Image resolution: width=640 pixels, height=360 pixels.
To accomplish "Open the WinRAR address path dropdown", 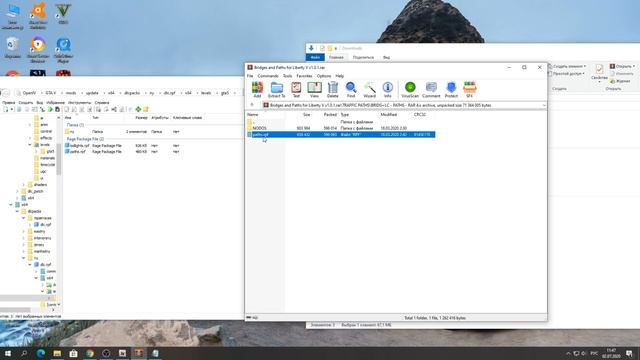I will coord(544,105).
